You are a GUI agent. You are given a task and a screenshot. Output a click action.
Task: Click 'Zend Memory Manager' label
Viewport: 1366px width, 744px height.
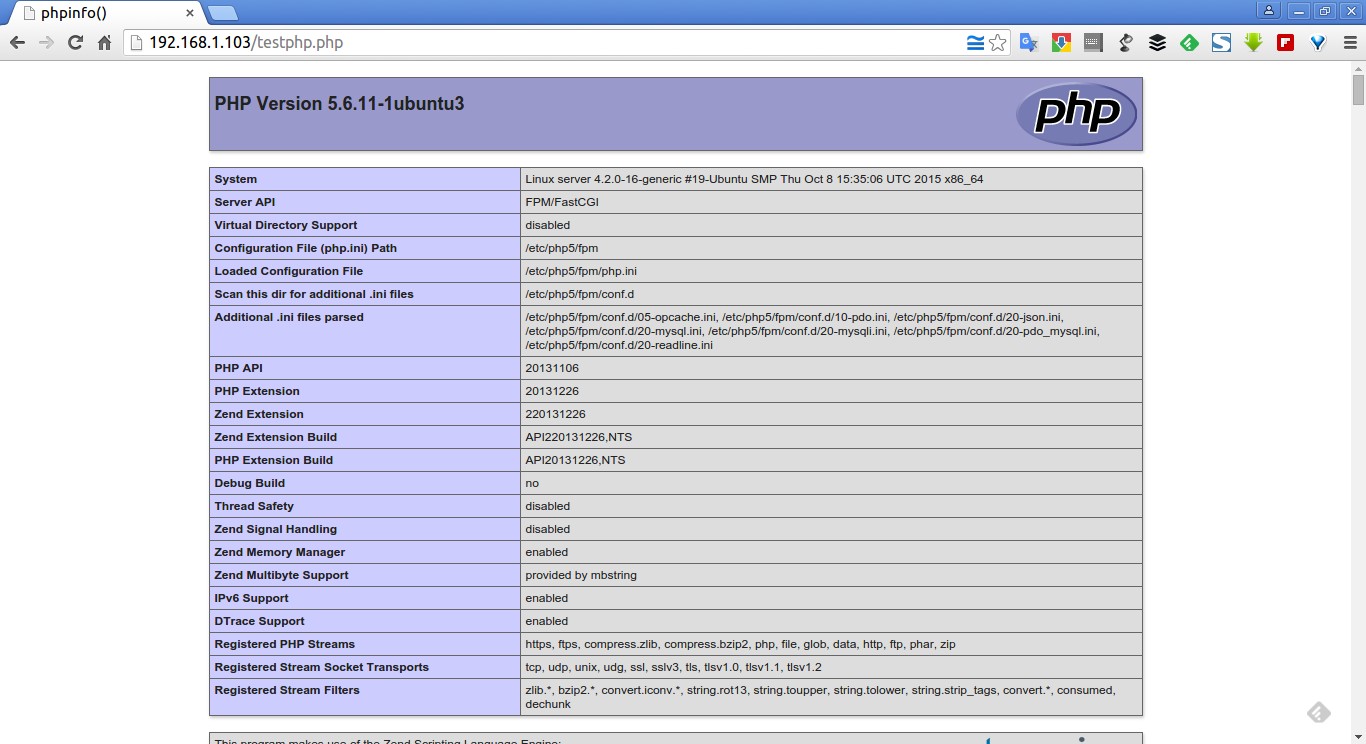[279, 552]
